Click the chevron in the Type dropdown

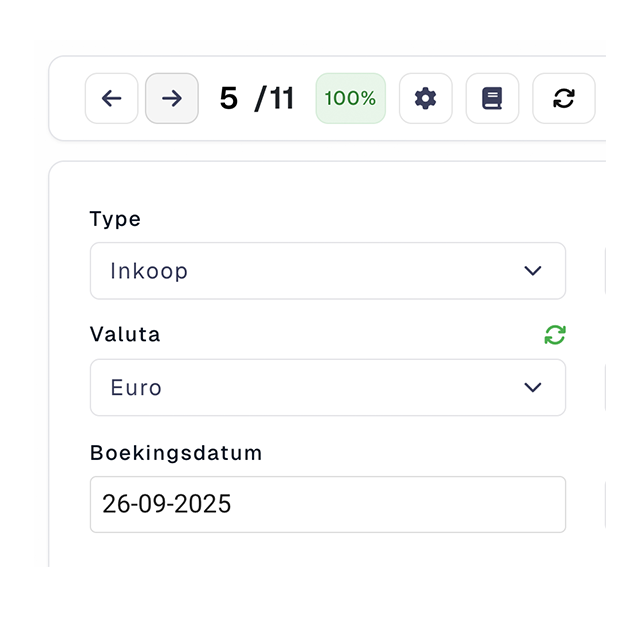(x=533, y=271)
